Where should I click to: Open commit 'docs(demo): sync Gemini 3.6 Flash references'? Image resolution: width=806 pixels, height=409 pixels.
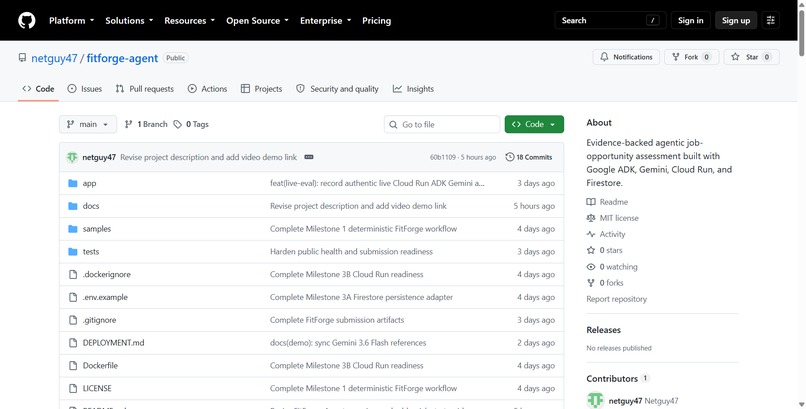[x=348, y=343]
